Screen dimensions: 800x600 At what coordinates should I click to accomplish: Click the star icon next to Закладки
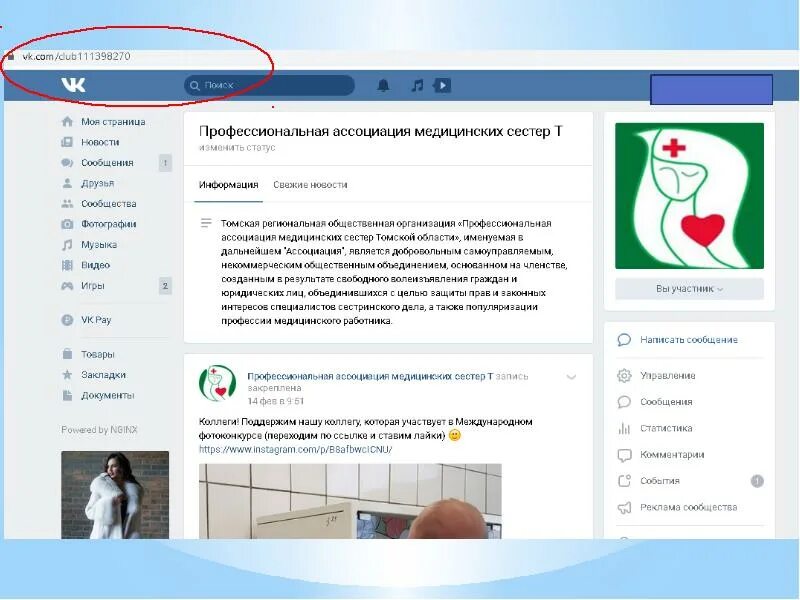pyautogui.click(x=67, y=374)
